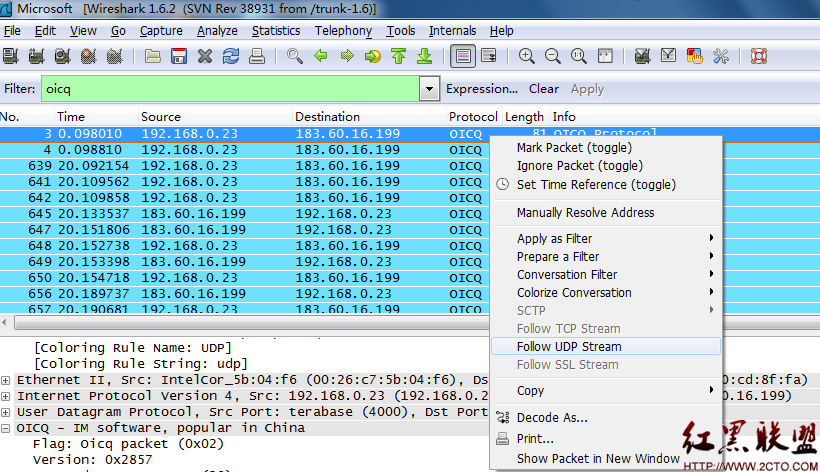Print packets printer icon in toolbar
This screenshot has height=472, width=820.
pos(257,56)
